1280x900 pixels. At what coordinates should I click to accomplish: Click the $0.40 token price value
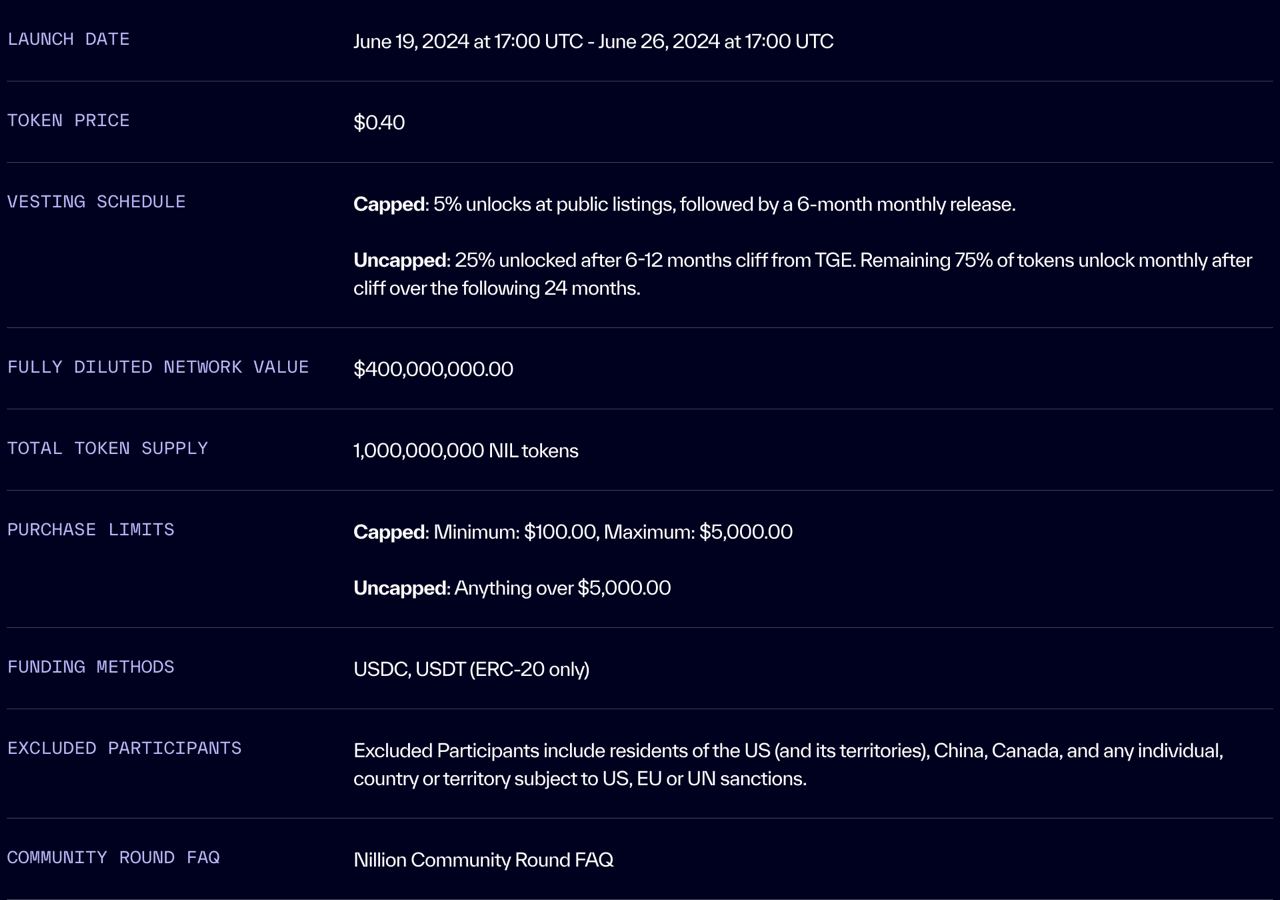pos(379,123)
